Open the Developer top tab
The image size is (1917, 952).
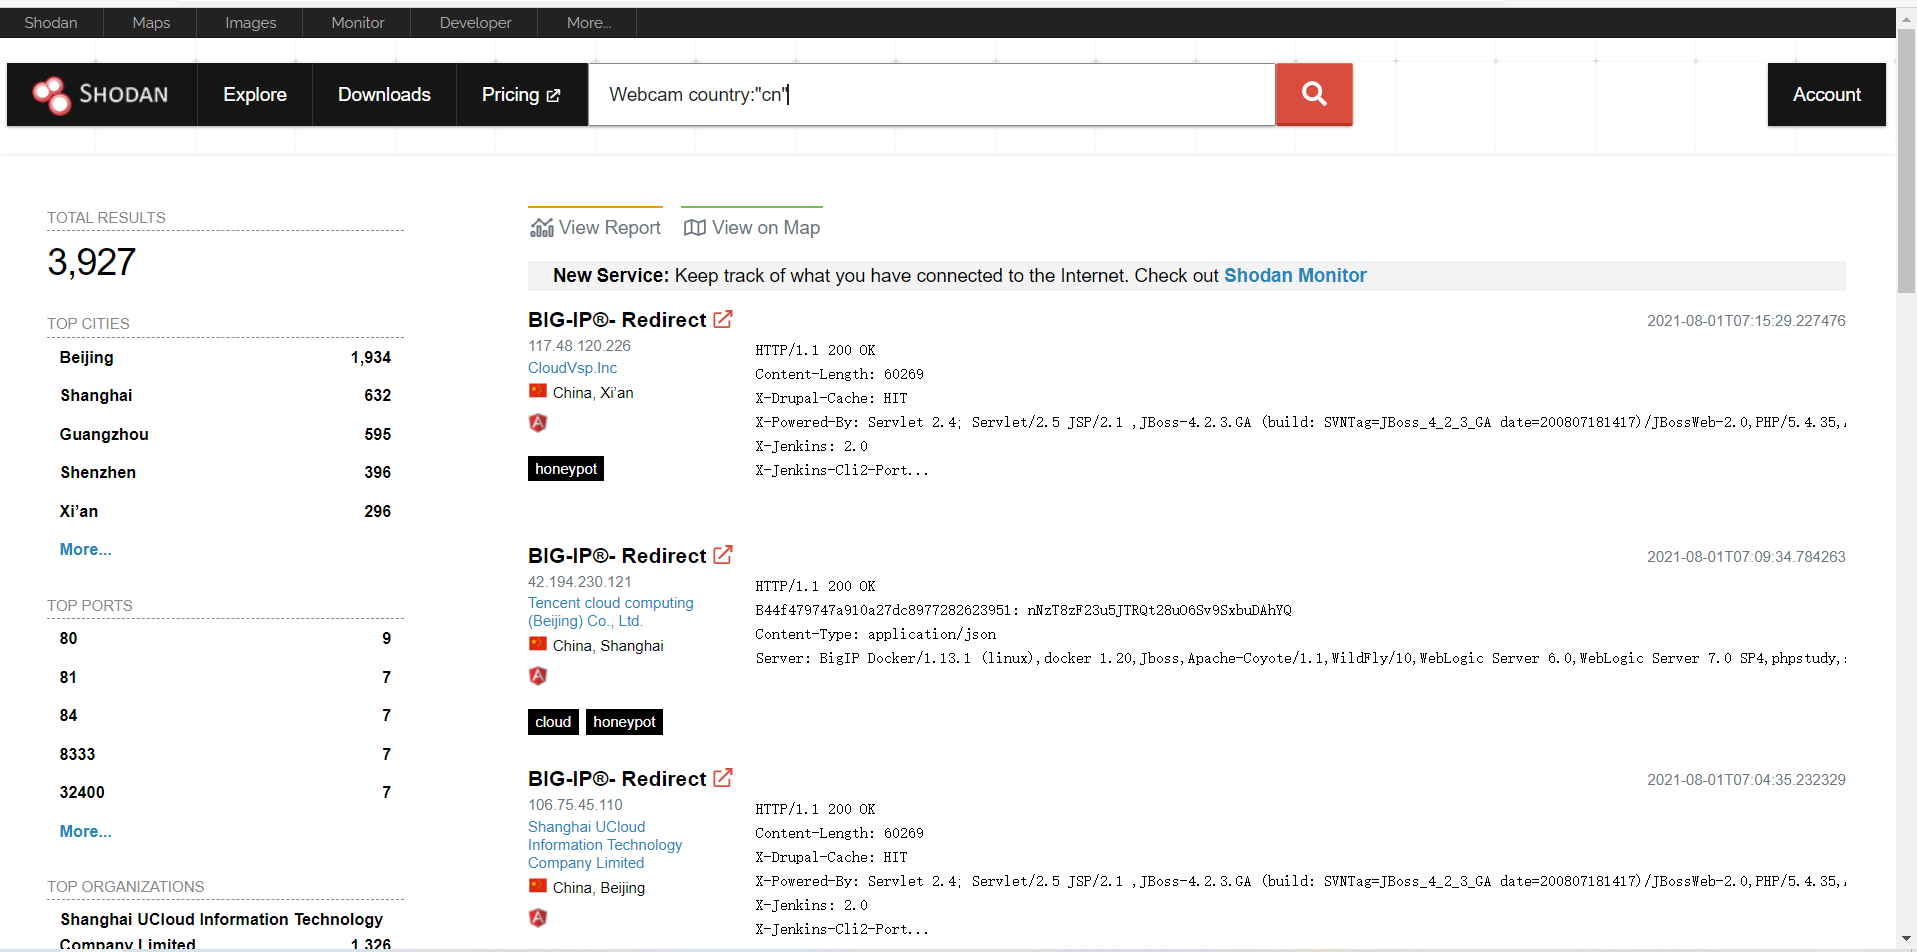(475, 22)
